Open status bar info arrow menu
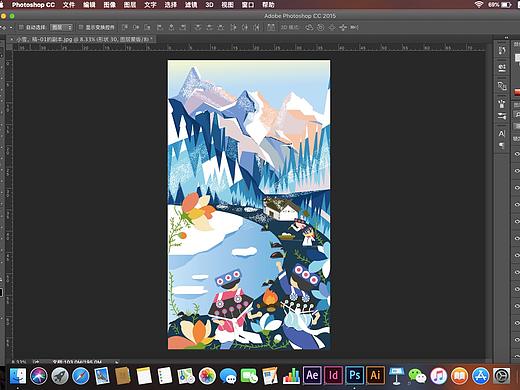The width and height of the screenshot is (520, 390). pos(117,361)
